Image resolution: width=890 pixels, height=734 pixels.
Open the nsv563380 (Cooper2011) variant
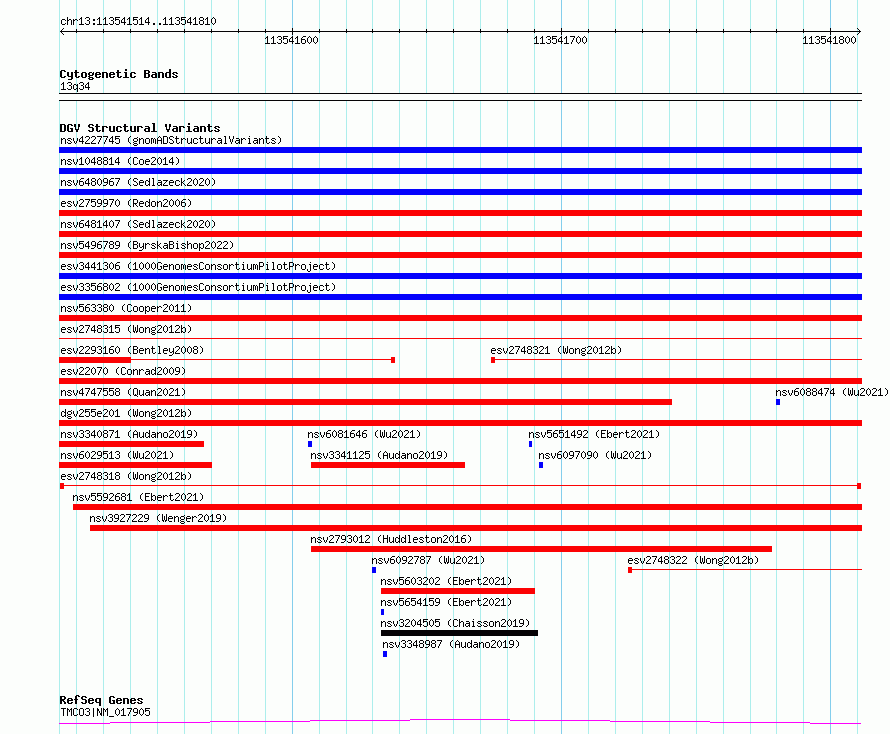(x=126, y=308)
